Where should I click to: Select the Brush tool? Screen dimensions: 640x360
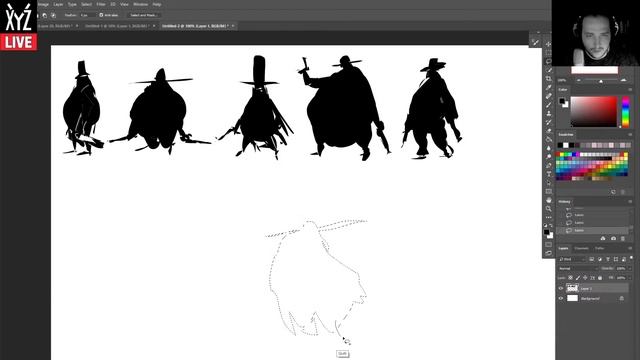548,104
